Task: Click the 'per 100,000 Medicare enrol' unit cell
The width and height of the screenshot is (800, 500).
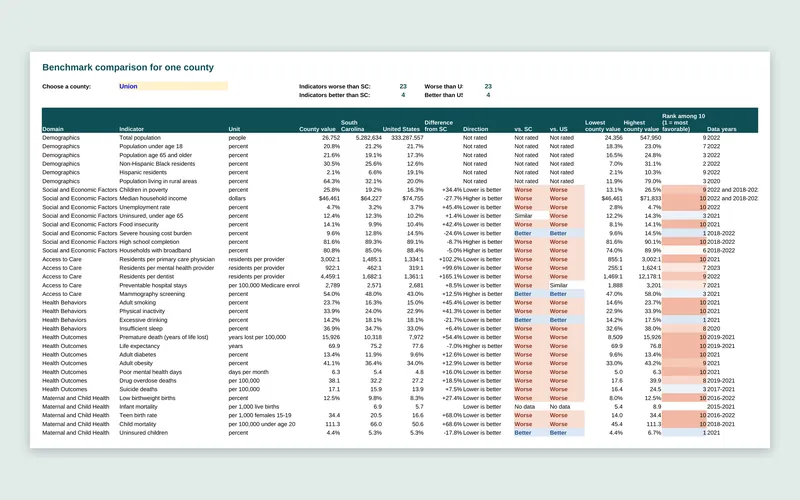Action: tap(264, 285)
